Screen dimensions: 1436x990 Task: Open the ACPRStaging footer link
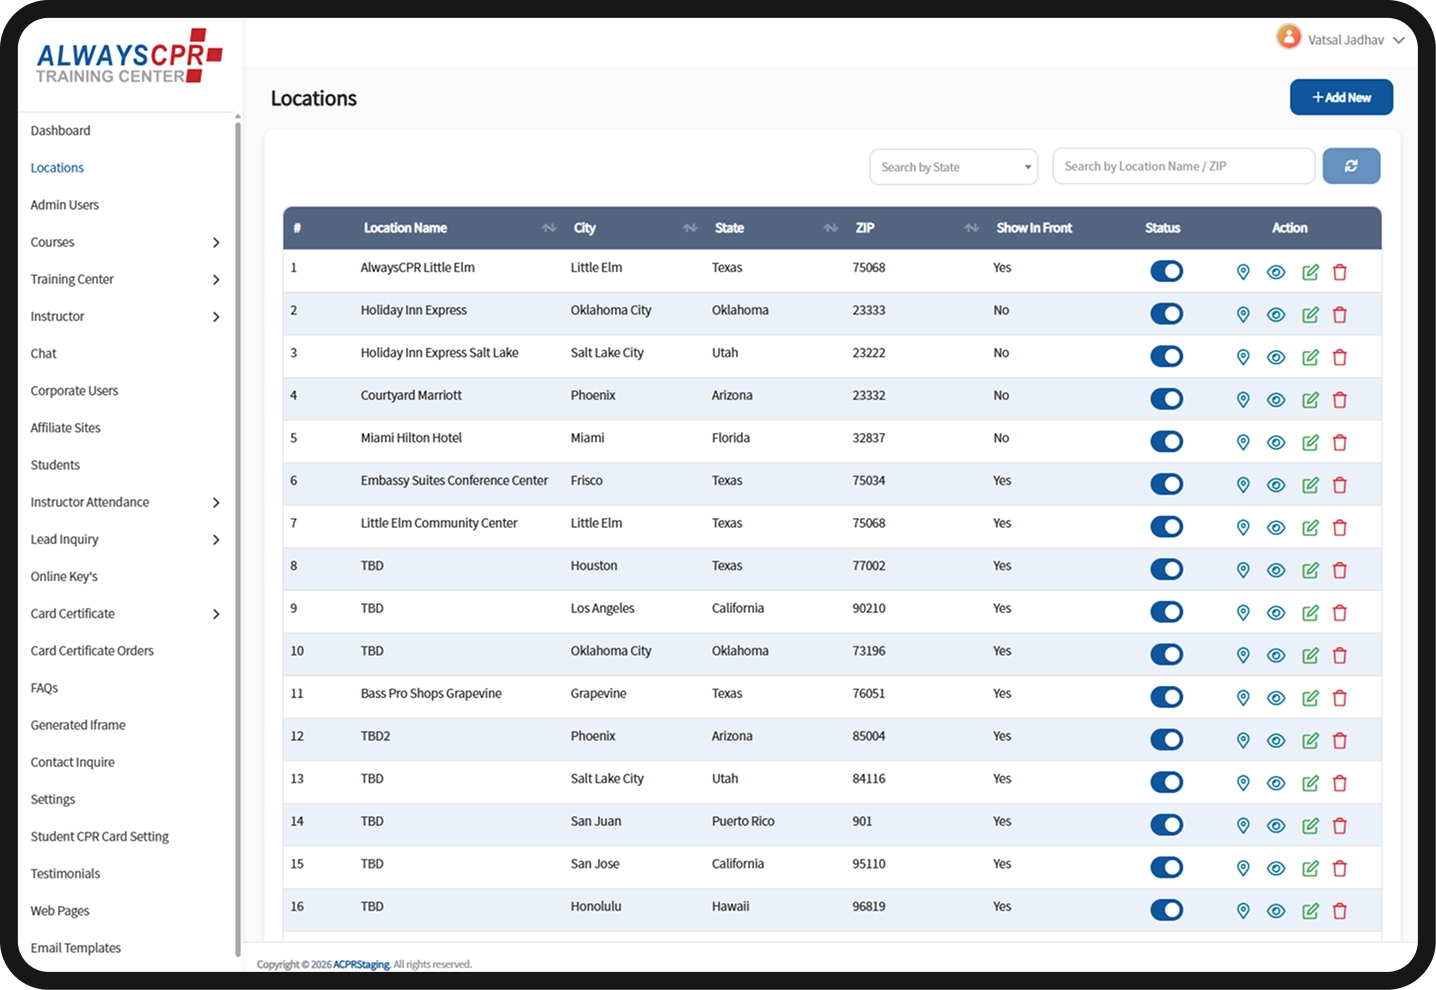coord(362,964)
